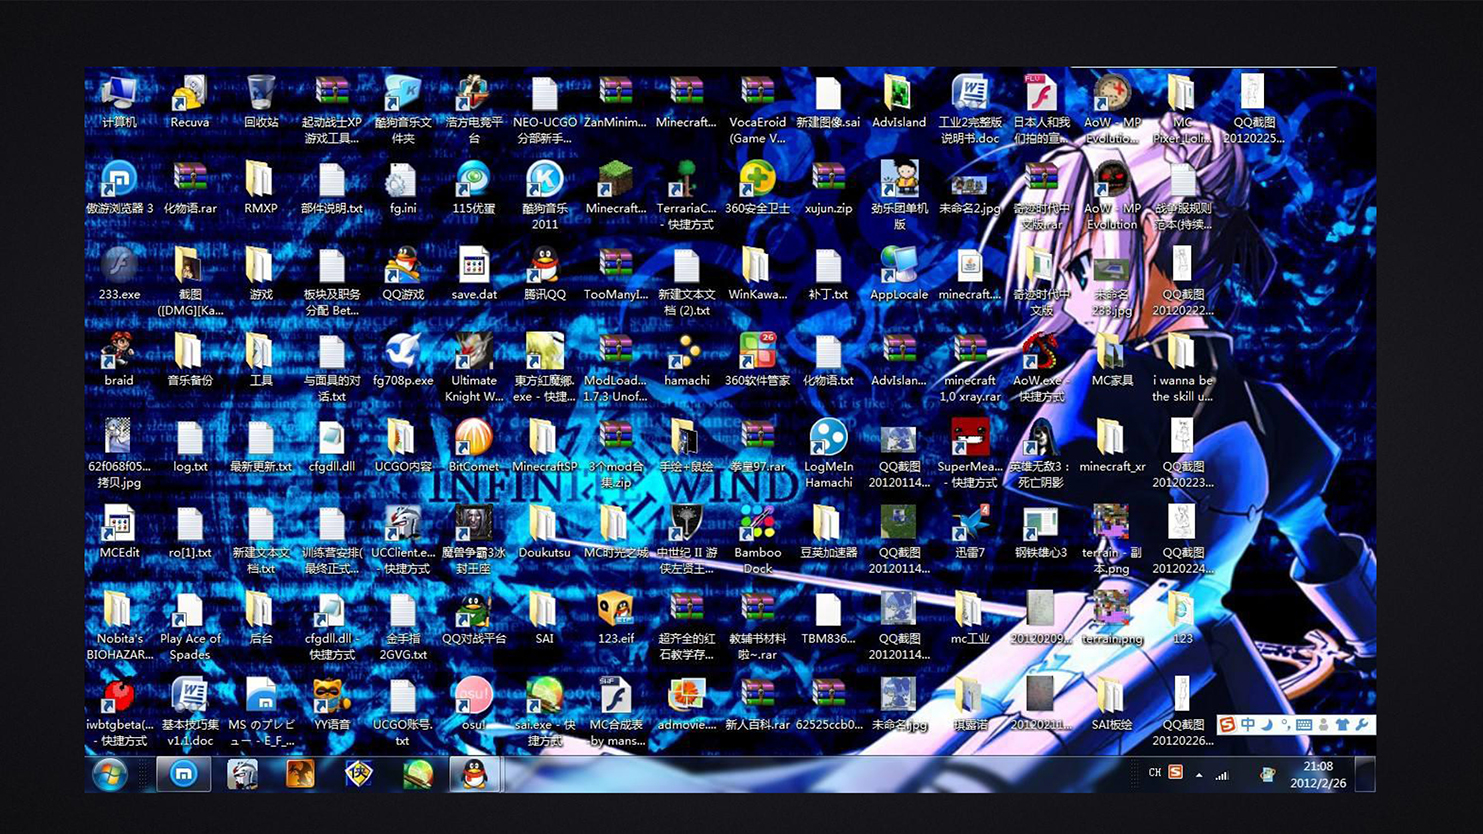Open the QQ游戏 shortcut
This screenshot has width=1483, height=834.
pos(403,274)
